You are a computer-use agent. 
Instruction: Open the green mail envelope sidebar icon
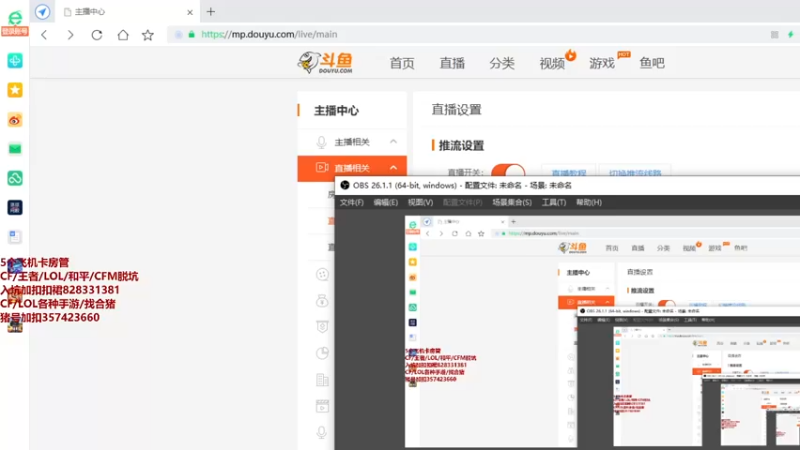pyautogui.click(x=15, y=149)
